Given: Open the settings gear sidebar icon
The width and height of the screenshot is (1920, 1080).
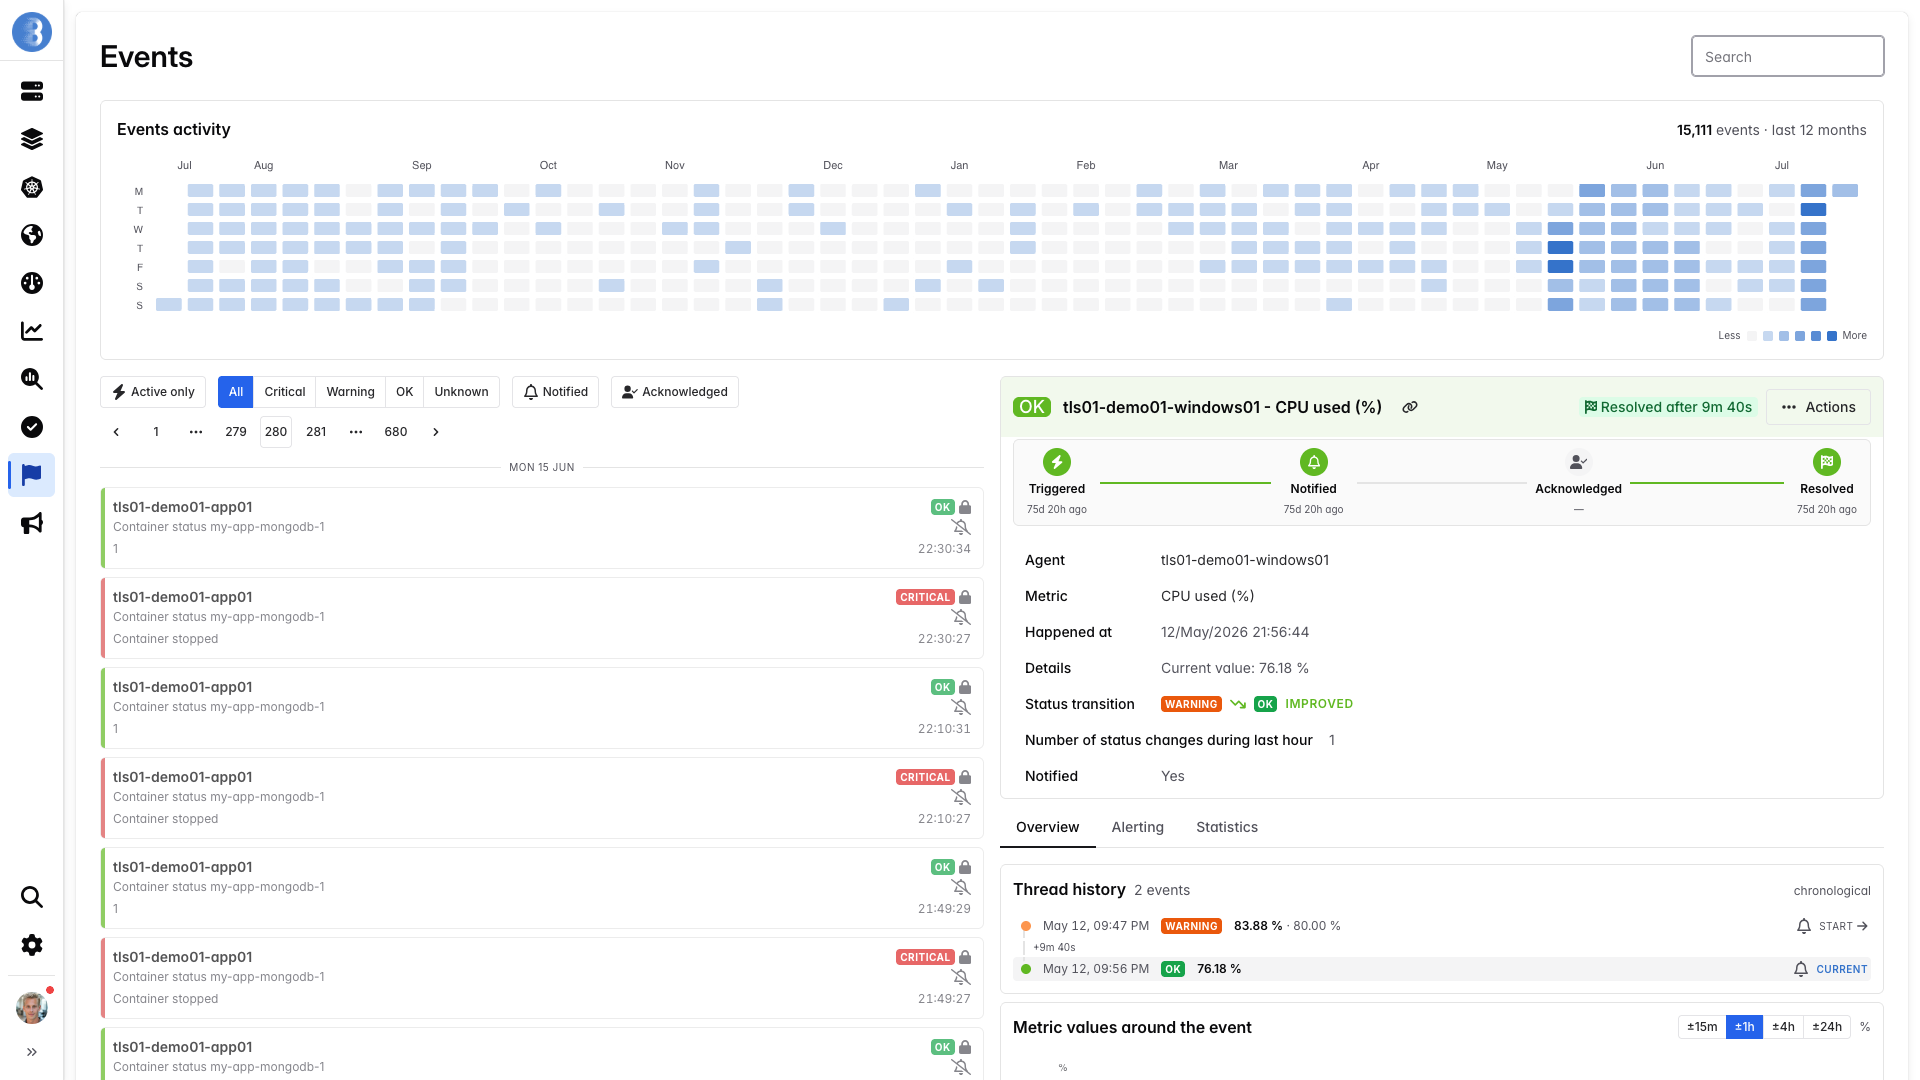Looking at the screenshot, I should coord(32,945).
